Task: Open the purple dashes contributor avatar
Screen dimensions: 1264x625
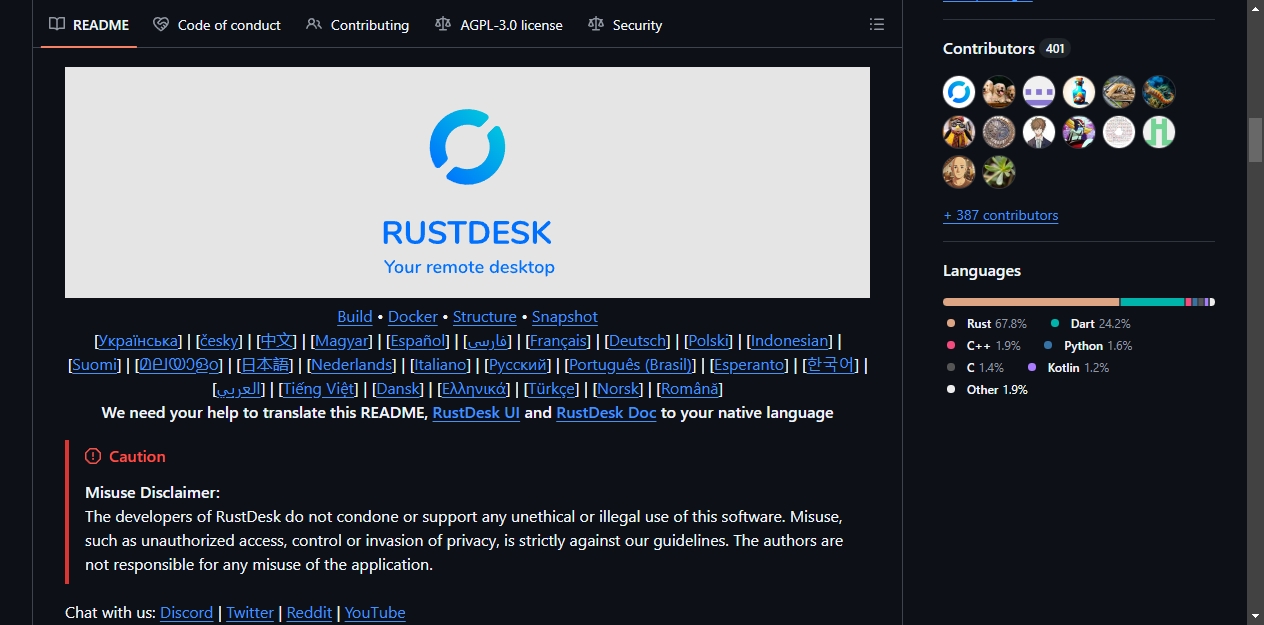Action: (x=1039, y=92)
